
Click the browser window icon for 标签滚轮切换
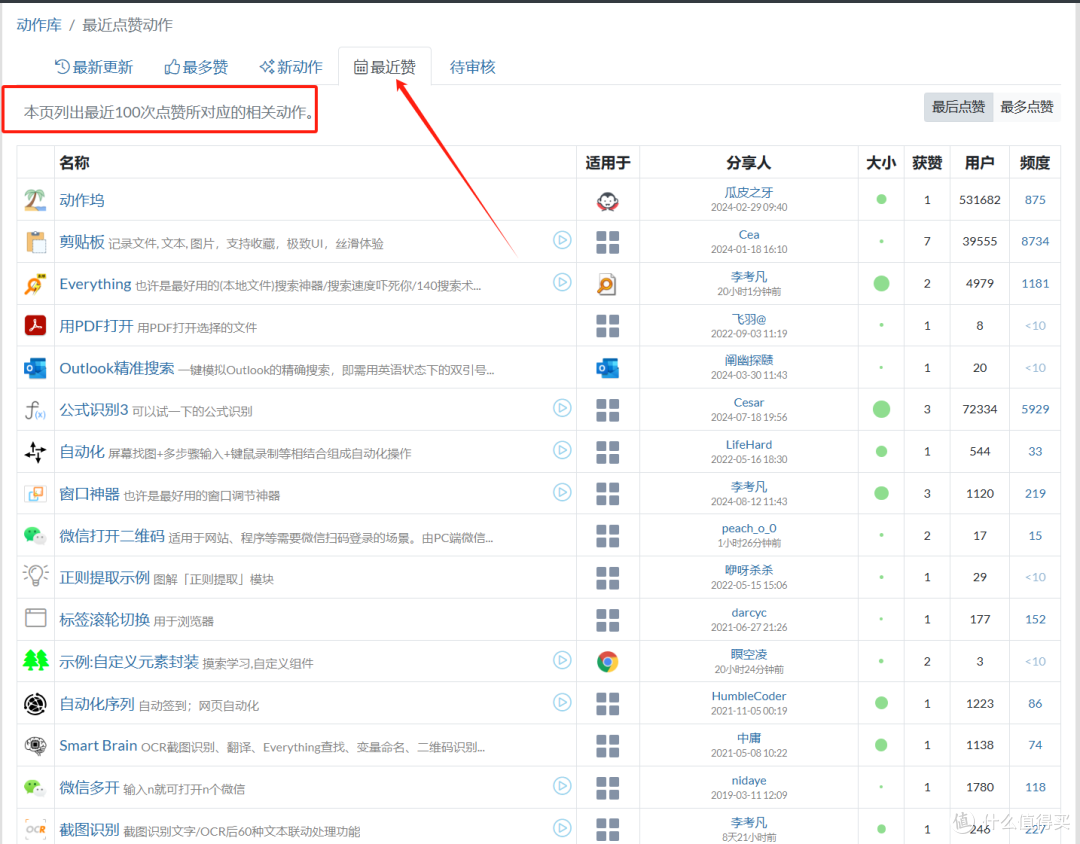click(x=35, y=617)
